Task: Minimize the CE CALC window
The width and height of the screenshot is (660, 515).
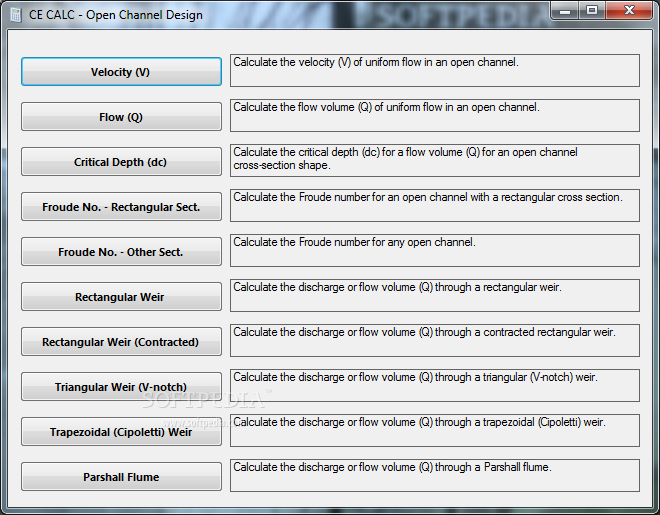Action: click(x=565, y=11)
